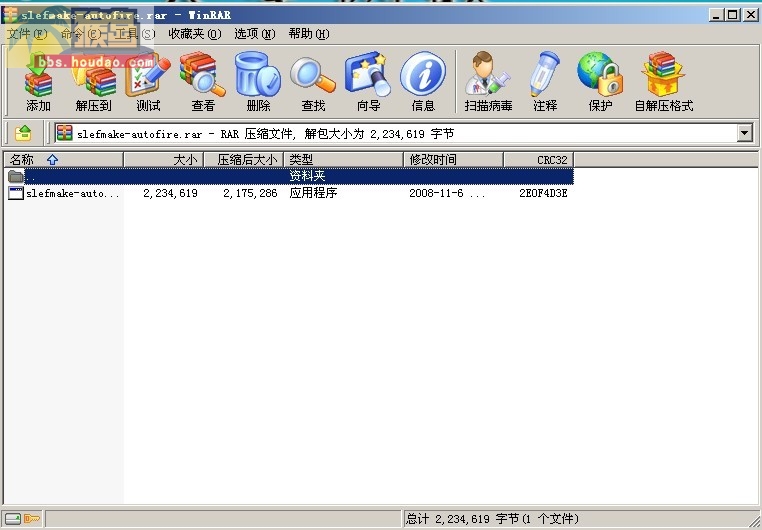Open the 选项(N) menu
Screen dimensions: 762x530
[255, 34]
